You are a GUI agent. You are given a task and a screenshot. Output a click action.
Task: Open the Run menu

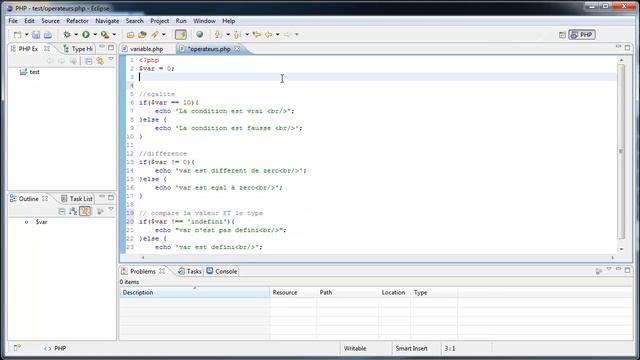[x=181, y=21]
